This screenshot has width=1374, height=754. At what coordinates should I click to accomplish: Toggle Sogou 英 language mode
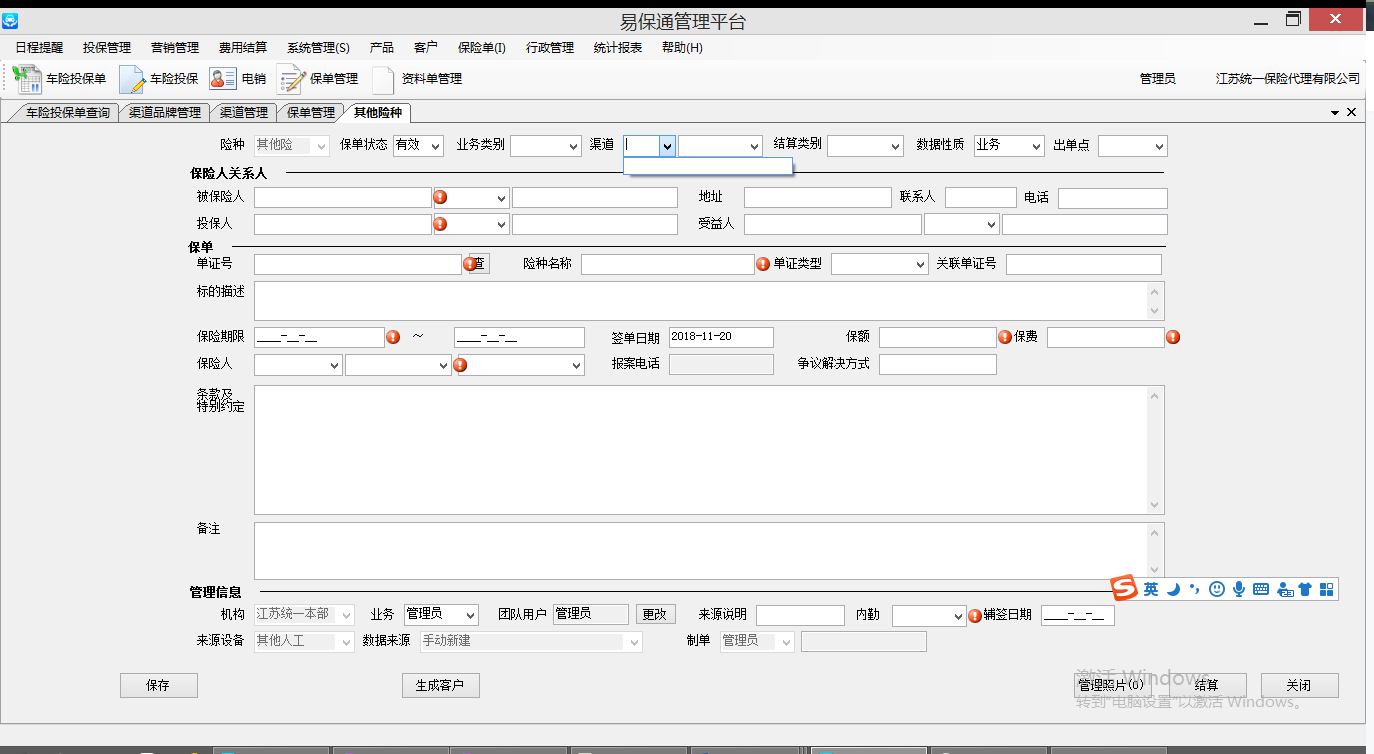point(1151,589)
